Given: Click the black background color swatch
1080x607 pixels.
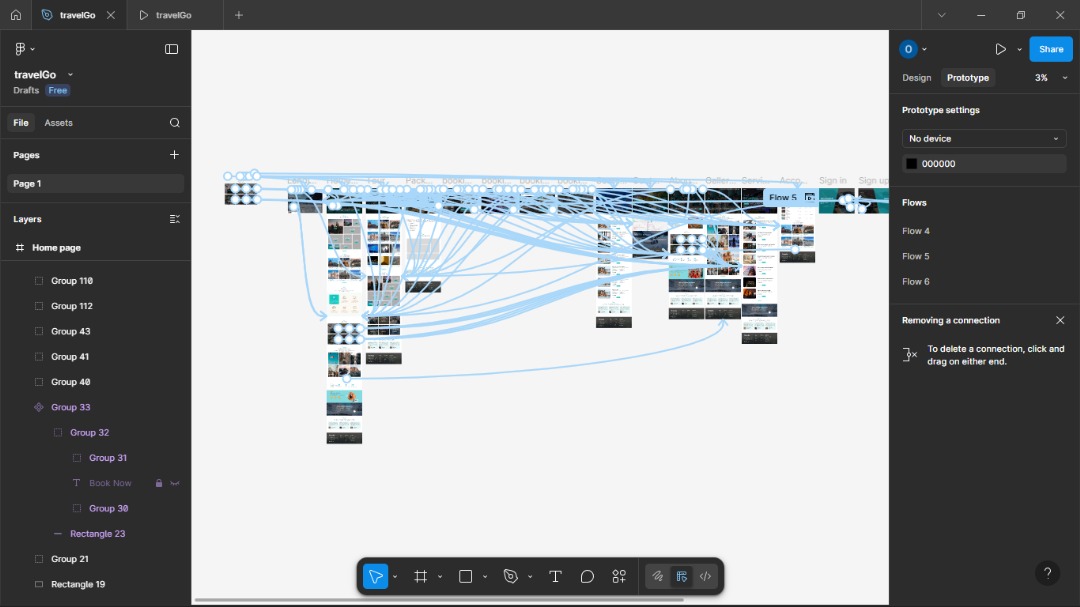Looking at the screenshot, I should 911,164.
